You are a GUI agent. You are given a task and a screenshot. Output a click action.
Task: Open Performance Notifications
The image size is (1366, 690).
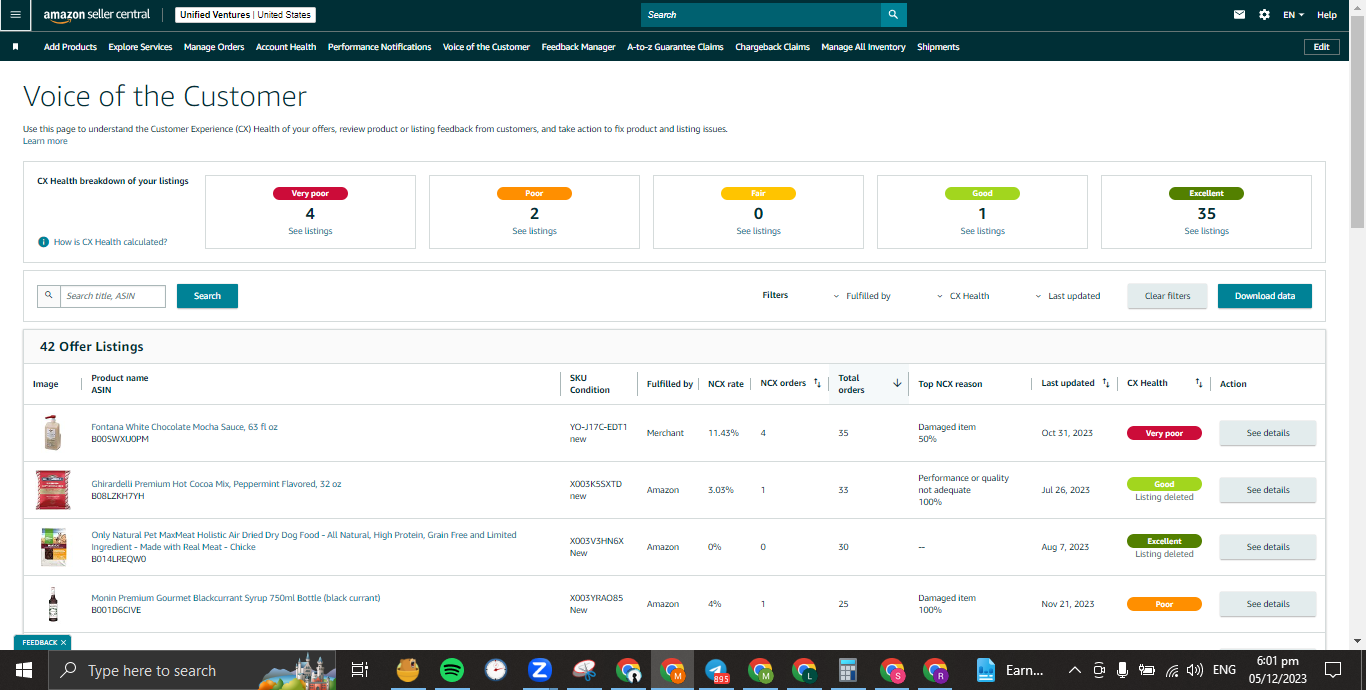click(380, 47)
